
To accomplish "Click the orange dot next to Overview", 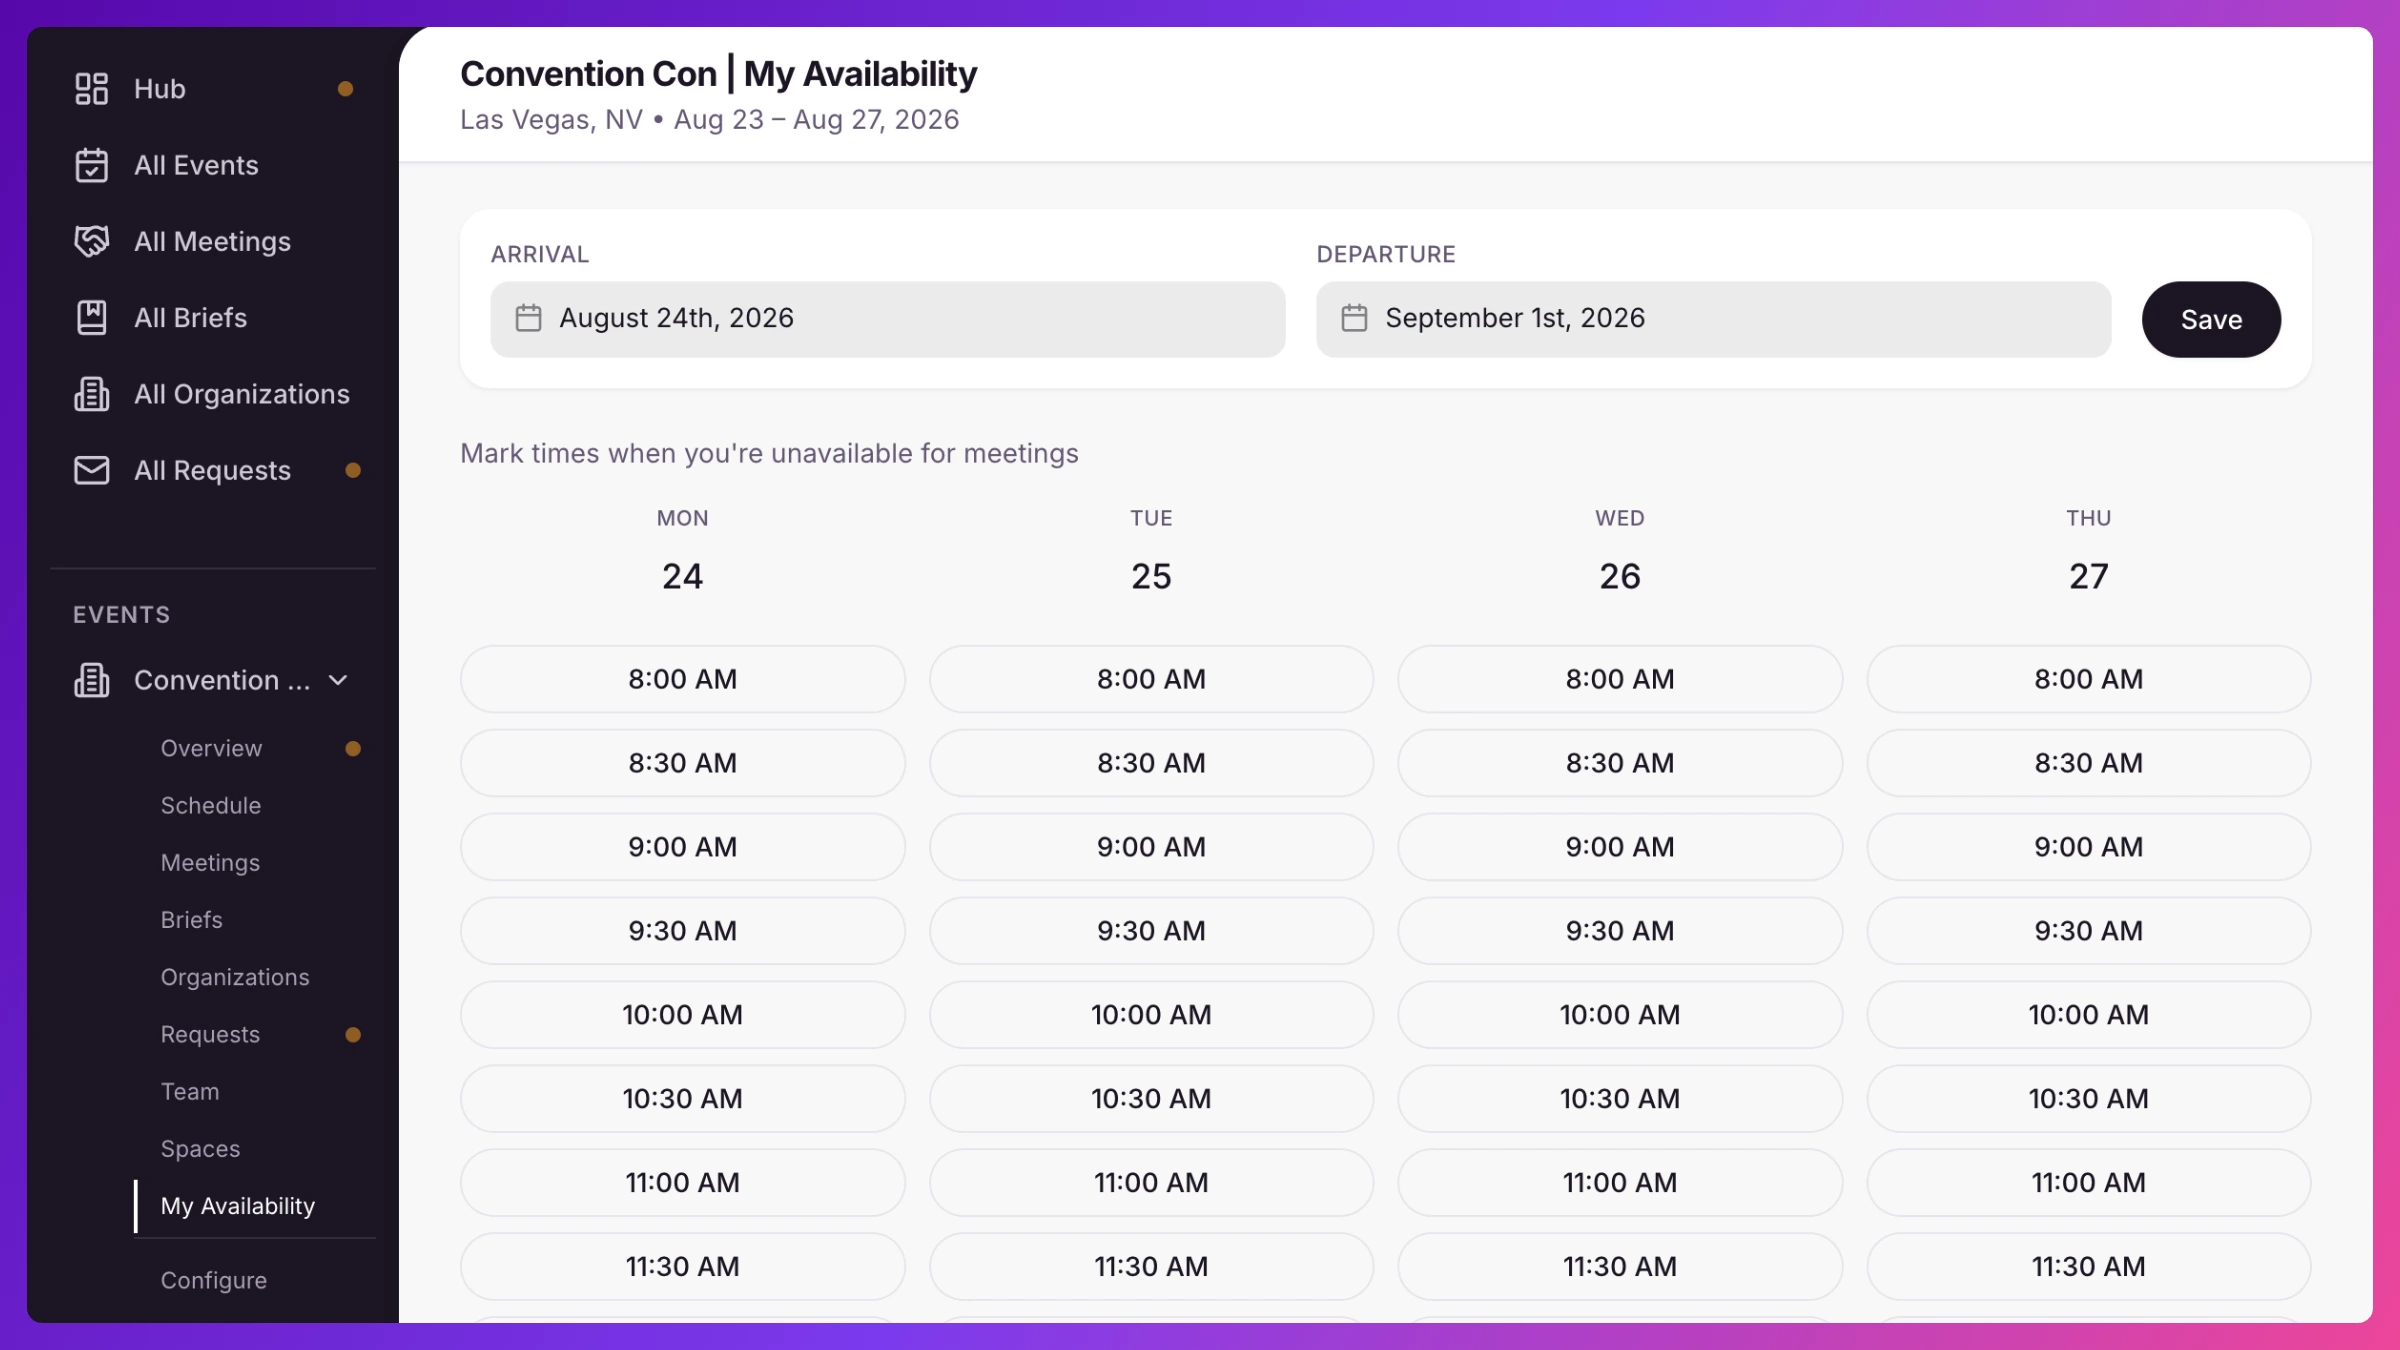I will [353, 748].
